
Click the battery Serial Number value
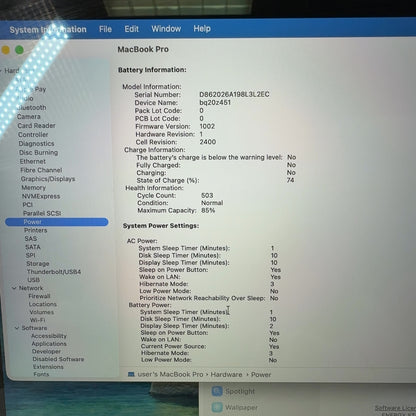coord(234,94)
